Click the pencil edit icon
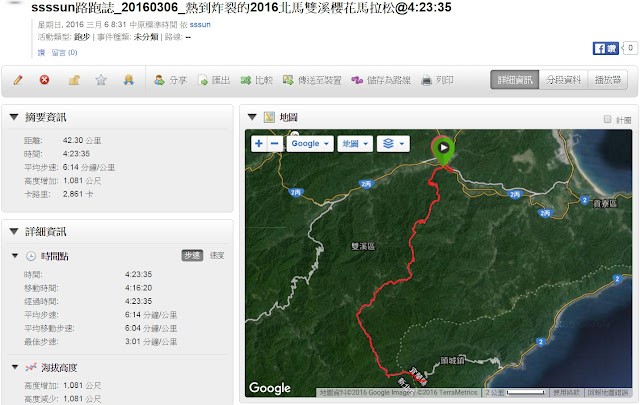Screen dimensions: 640x405 (18, 80)
